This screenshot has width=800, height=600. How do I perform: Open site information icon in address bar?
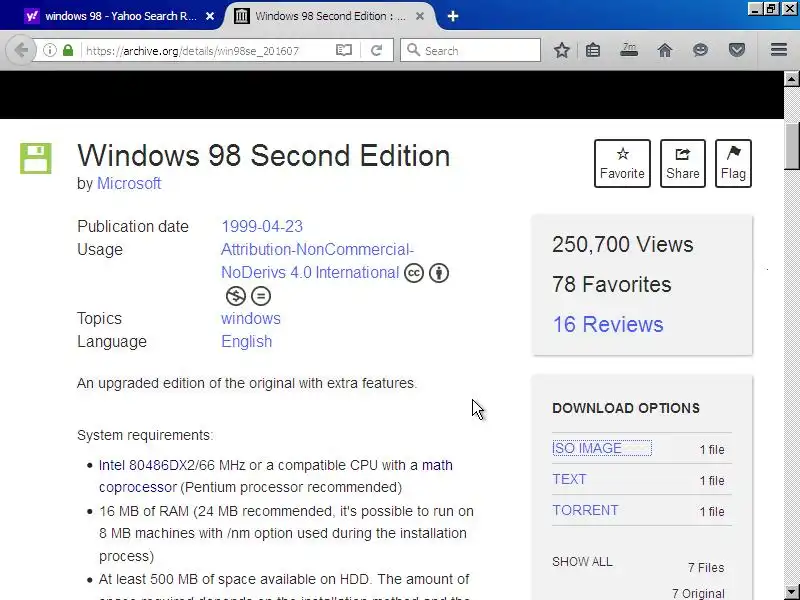point(49,50)
